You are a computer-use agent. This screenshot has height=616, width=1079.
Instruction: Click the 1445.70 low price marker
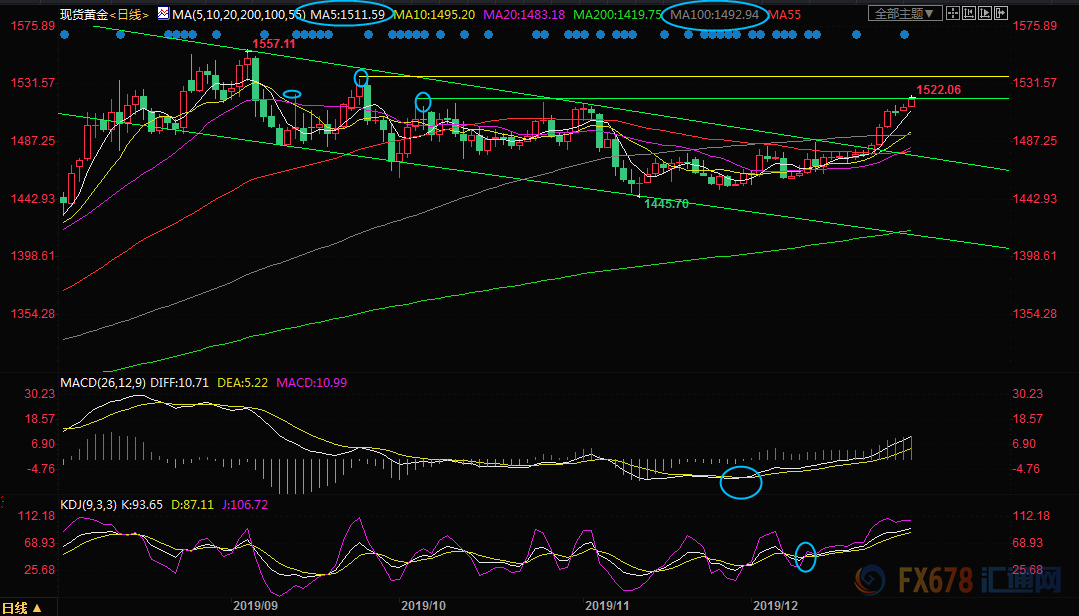pyautogui.click(x=666, y=204)
